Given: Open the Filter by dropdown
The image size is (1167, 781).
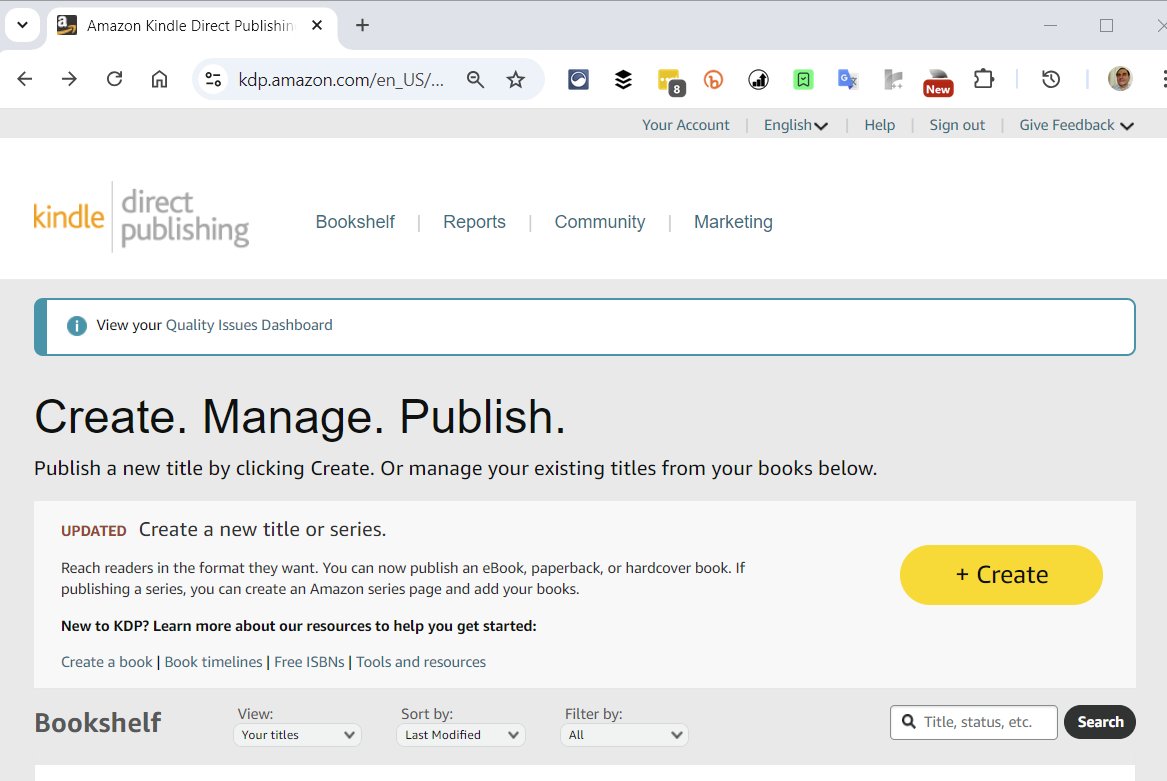Looking at the screenshot, I should click(624, 734).
